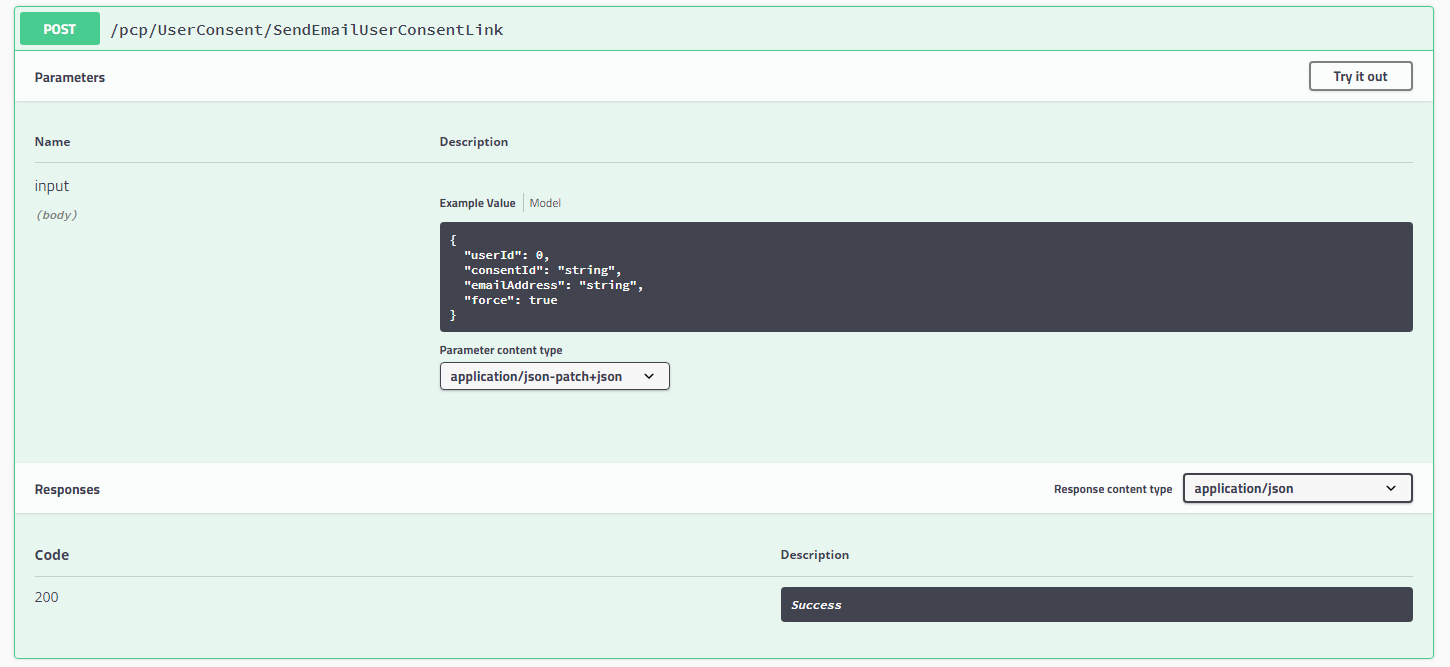This screenshot has height=667, width=1450.
Task: Click the Response content type label
Action: pos(1113,490)
